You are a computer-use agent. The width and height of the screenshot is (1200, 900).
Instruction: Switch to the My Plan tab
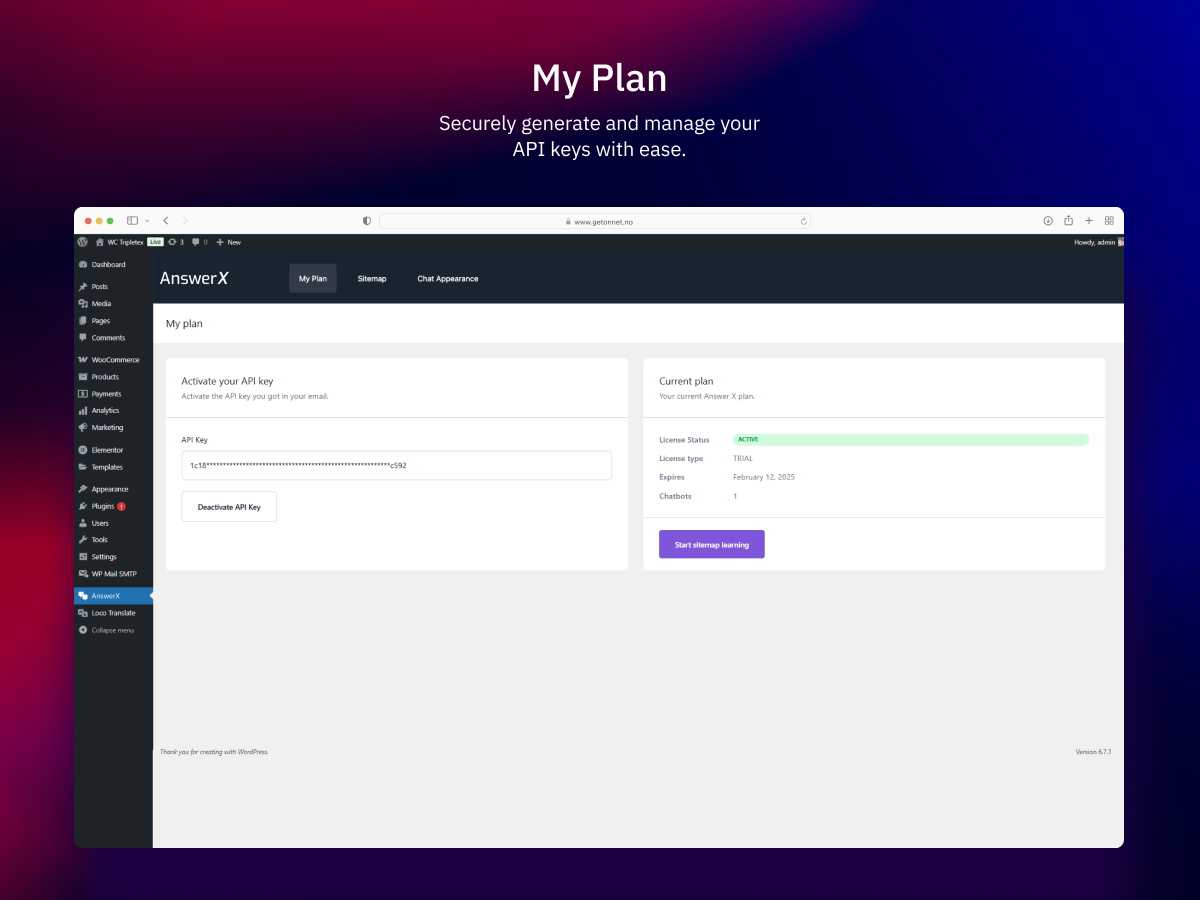coord(313,278)
